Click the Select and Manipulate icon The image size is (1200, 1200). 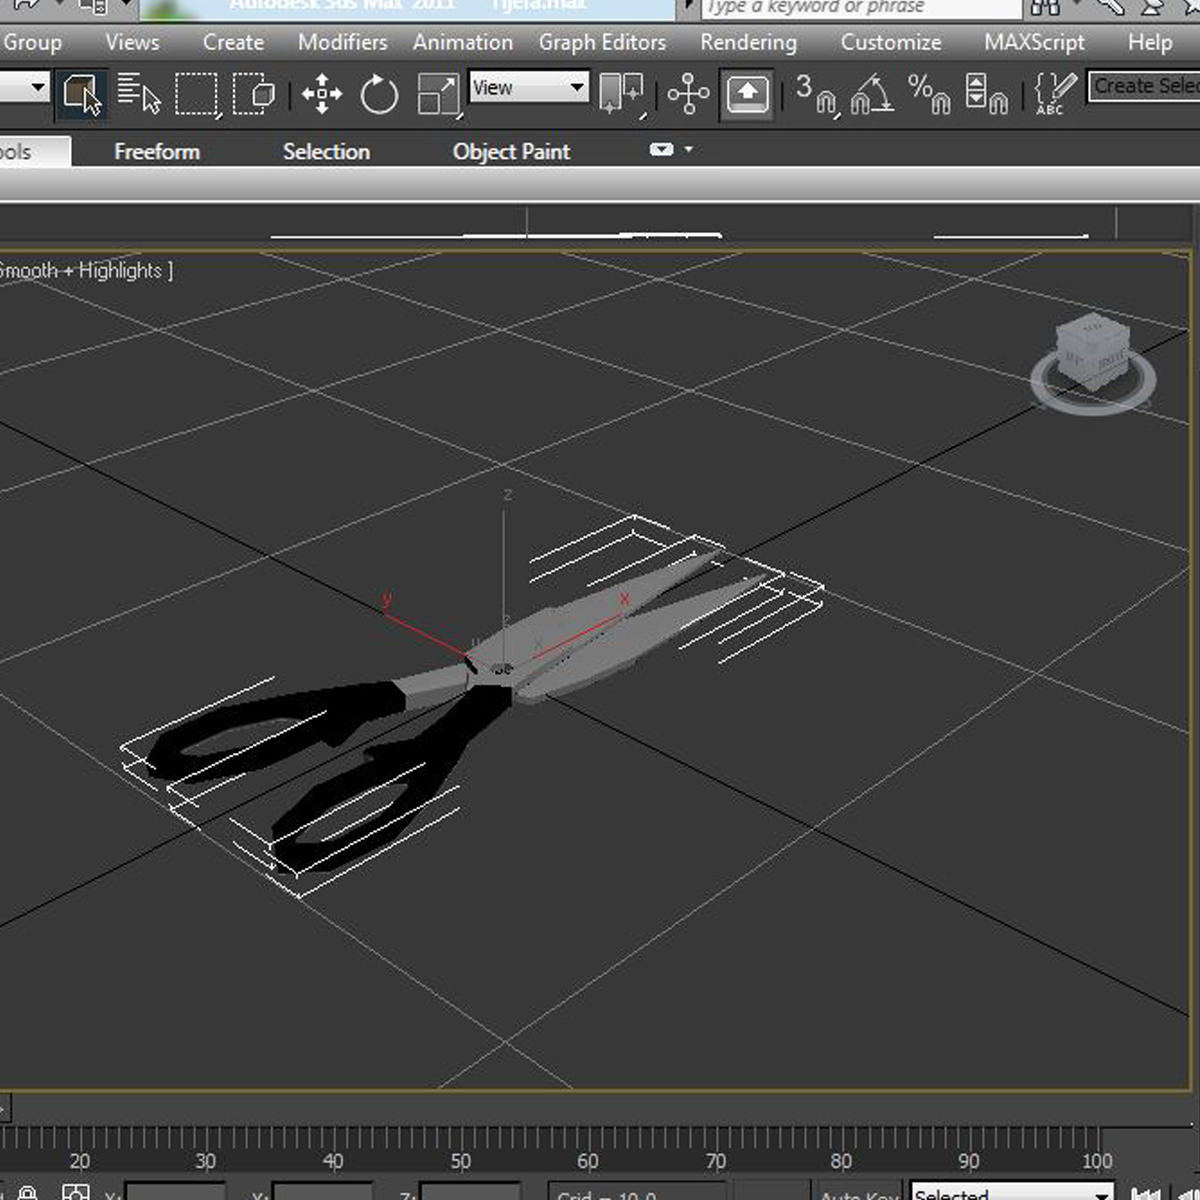coord(688,94)
